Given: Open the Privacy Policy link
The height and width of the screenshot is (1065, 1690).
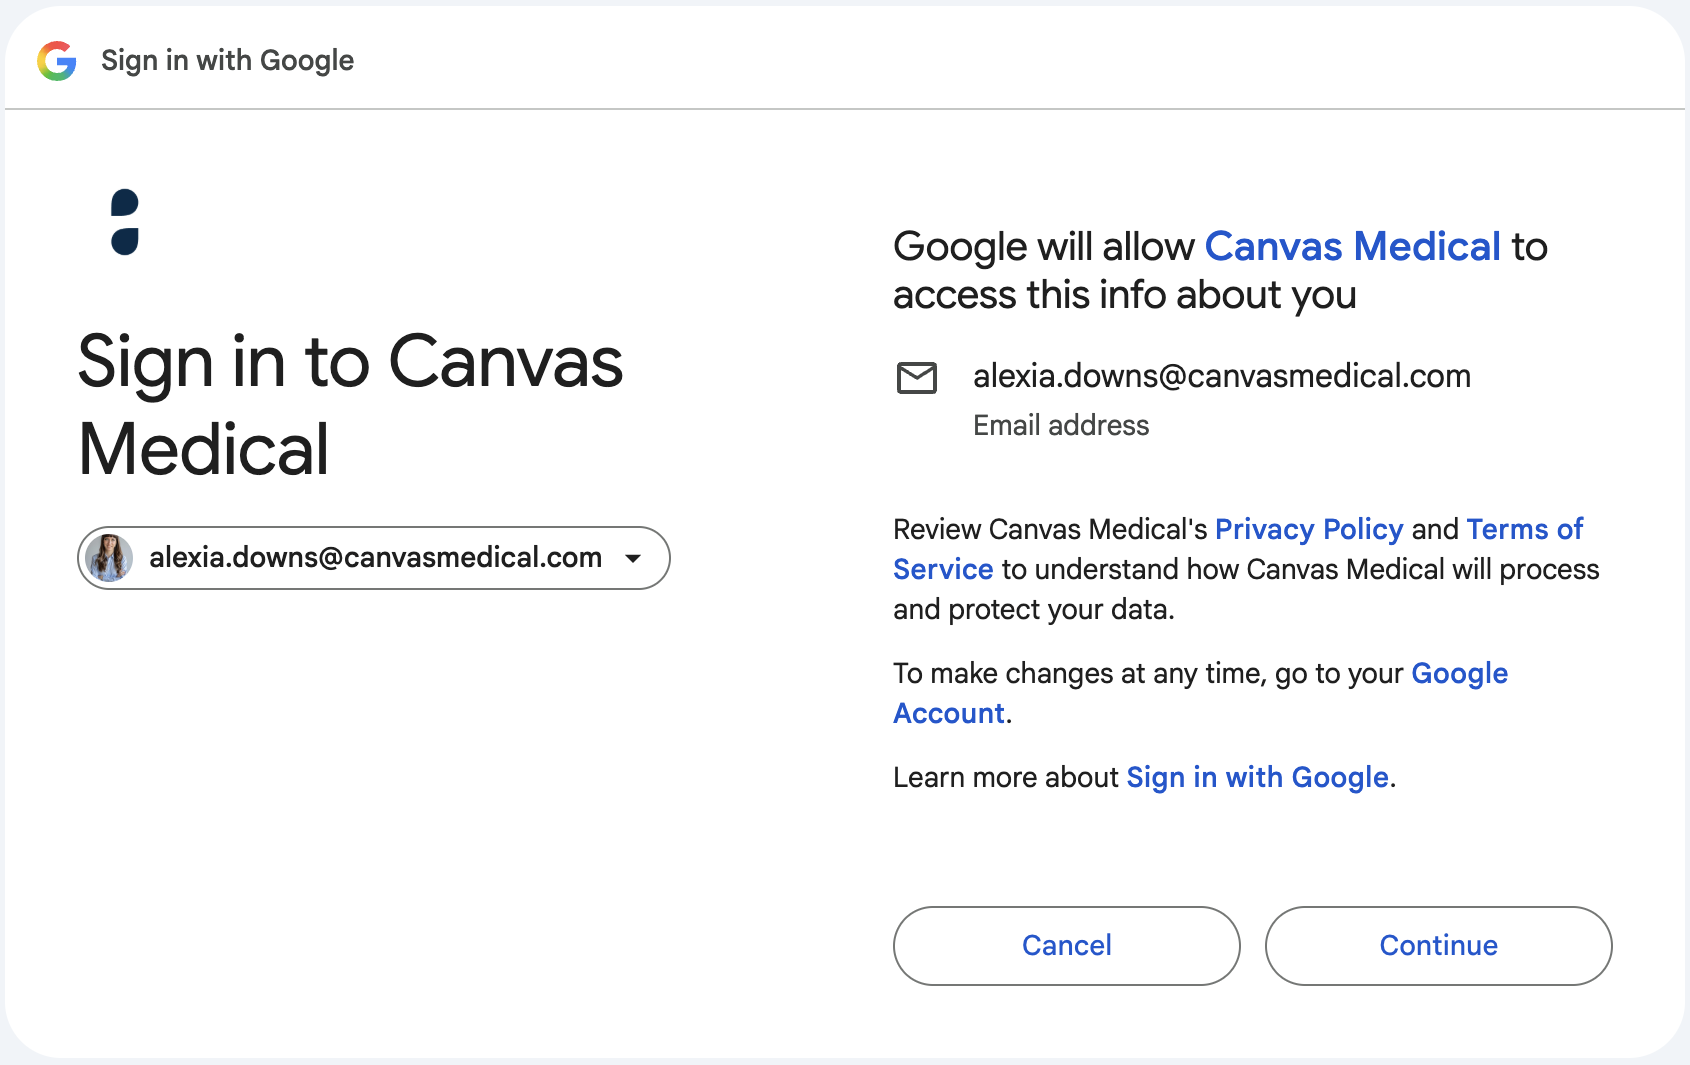Looking at the screenshot, I should pos(1309,529).
